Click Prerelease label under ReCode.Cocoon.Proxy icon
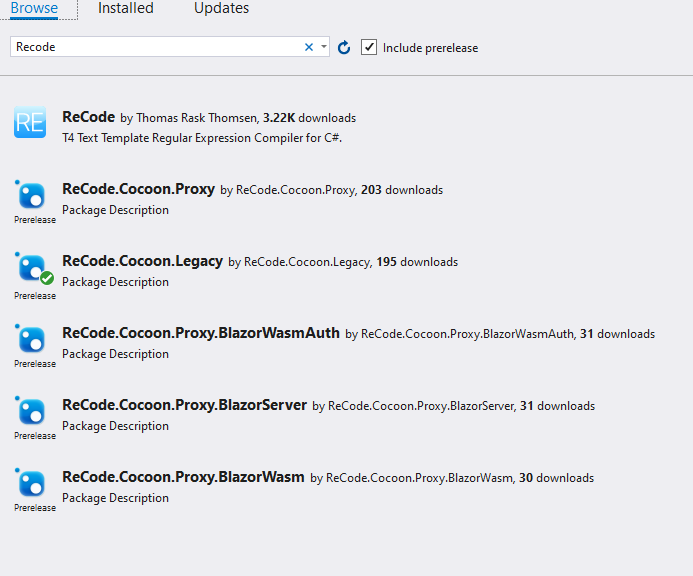This screenshot has width=693, height=576. 35,220
